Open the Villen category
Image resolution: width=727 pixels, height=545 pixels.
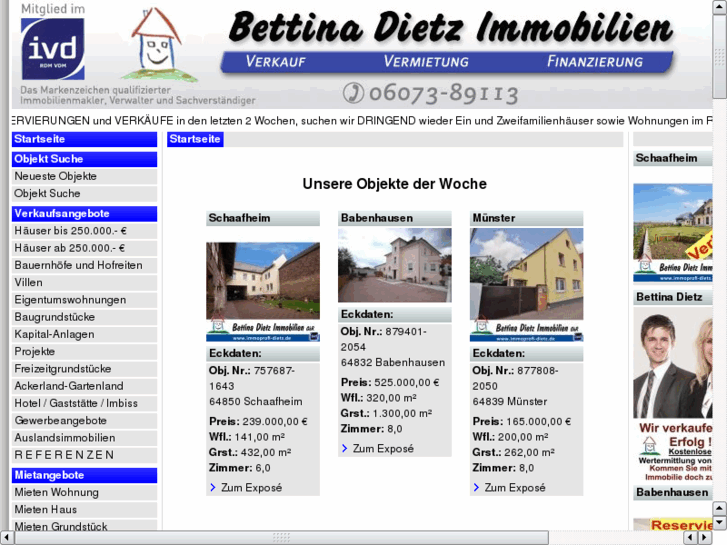[84, 282]
